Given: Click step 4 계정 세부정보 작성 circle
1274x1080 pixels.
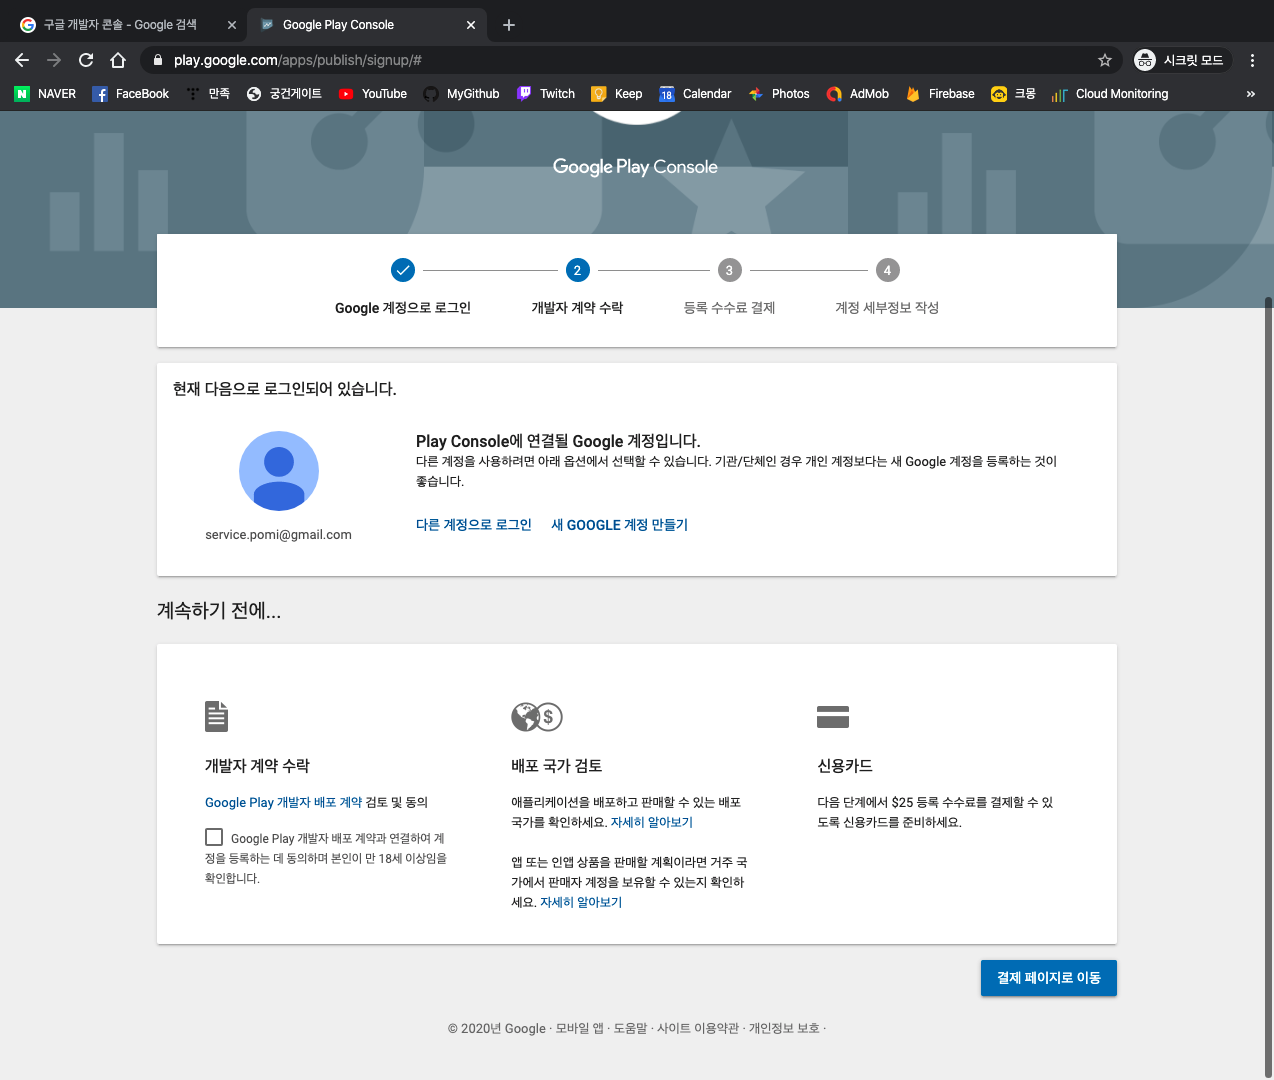Looking at the screenshot, I should pos(887,270).
